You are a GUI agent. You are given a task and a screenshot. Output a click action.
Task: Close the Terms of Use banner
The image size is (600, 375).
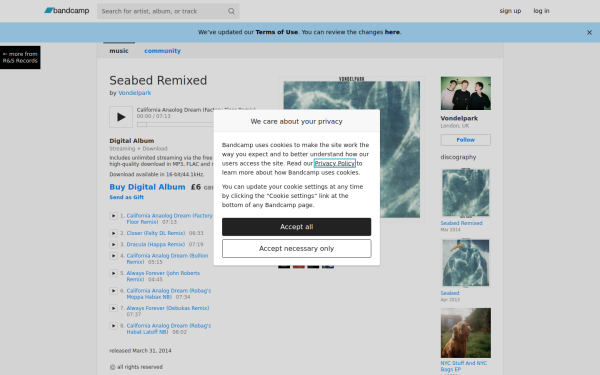click(589, 33)
